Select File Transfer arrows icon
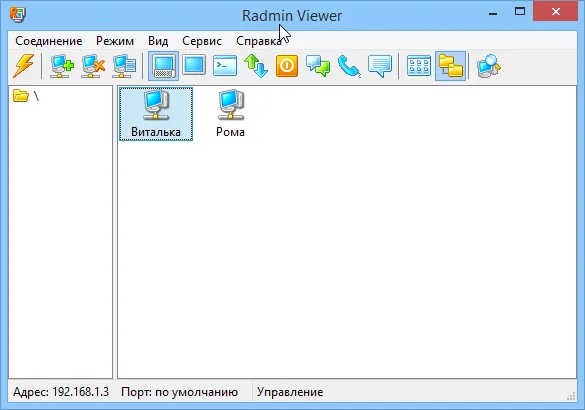Image resolution: width=585 pixels, height=410 pixels. coord(256,66)
